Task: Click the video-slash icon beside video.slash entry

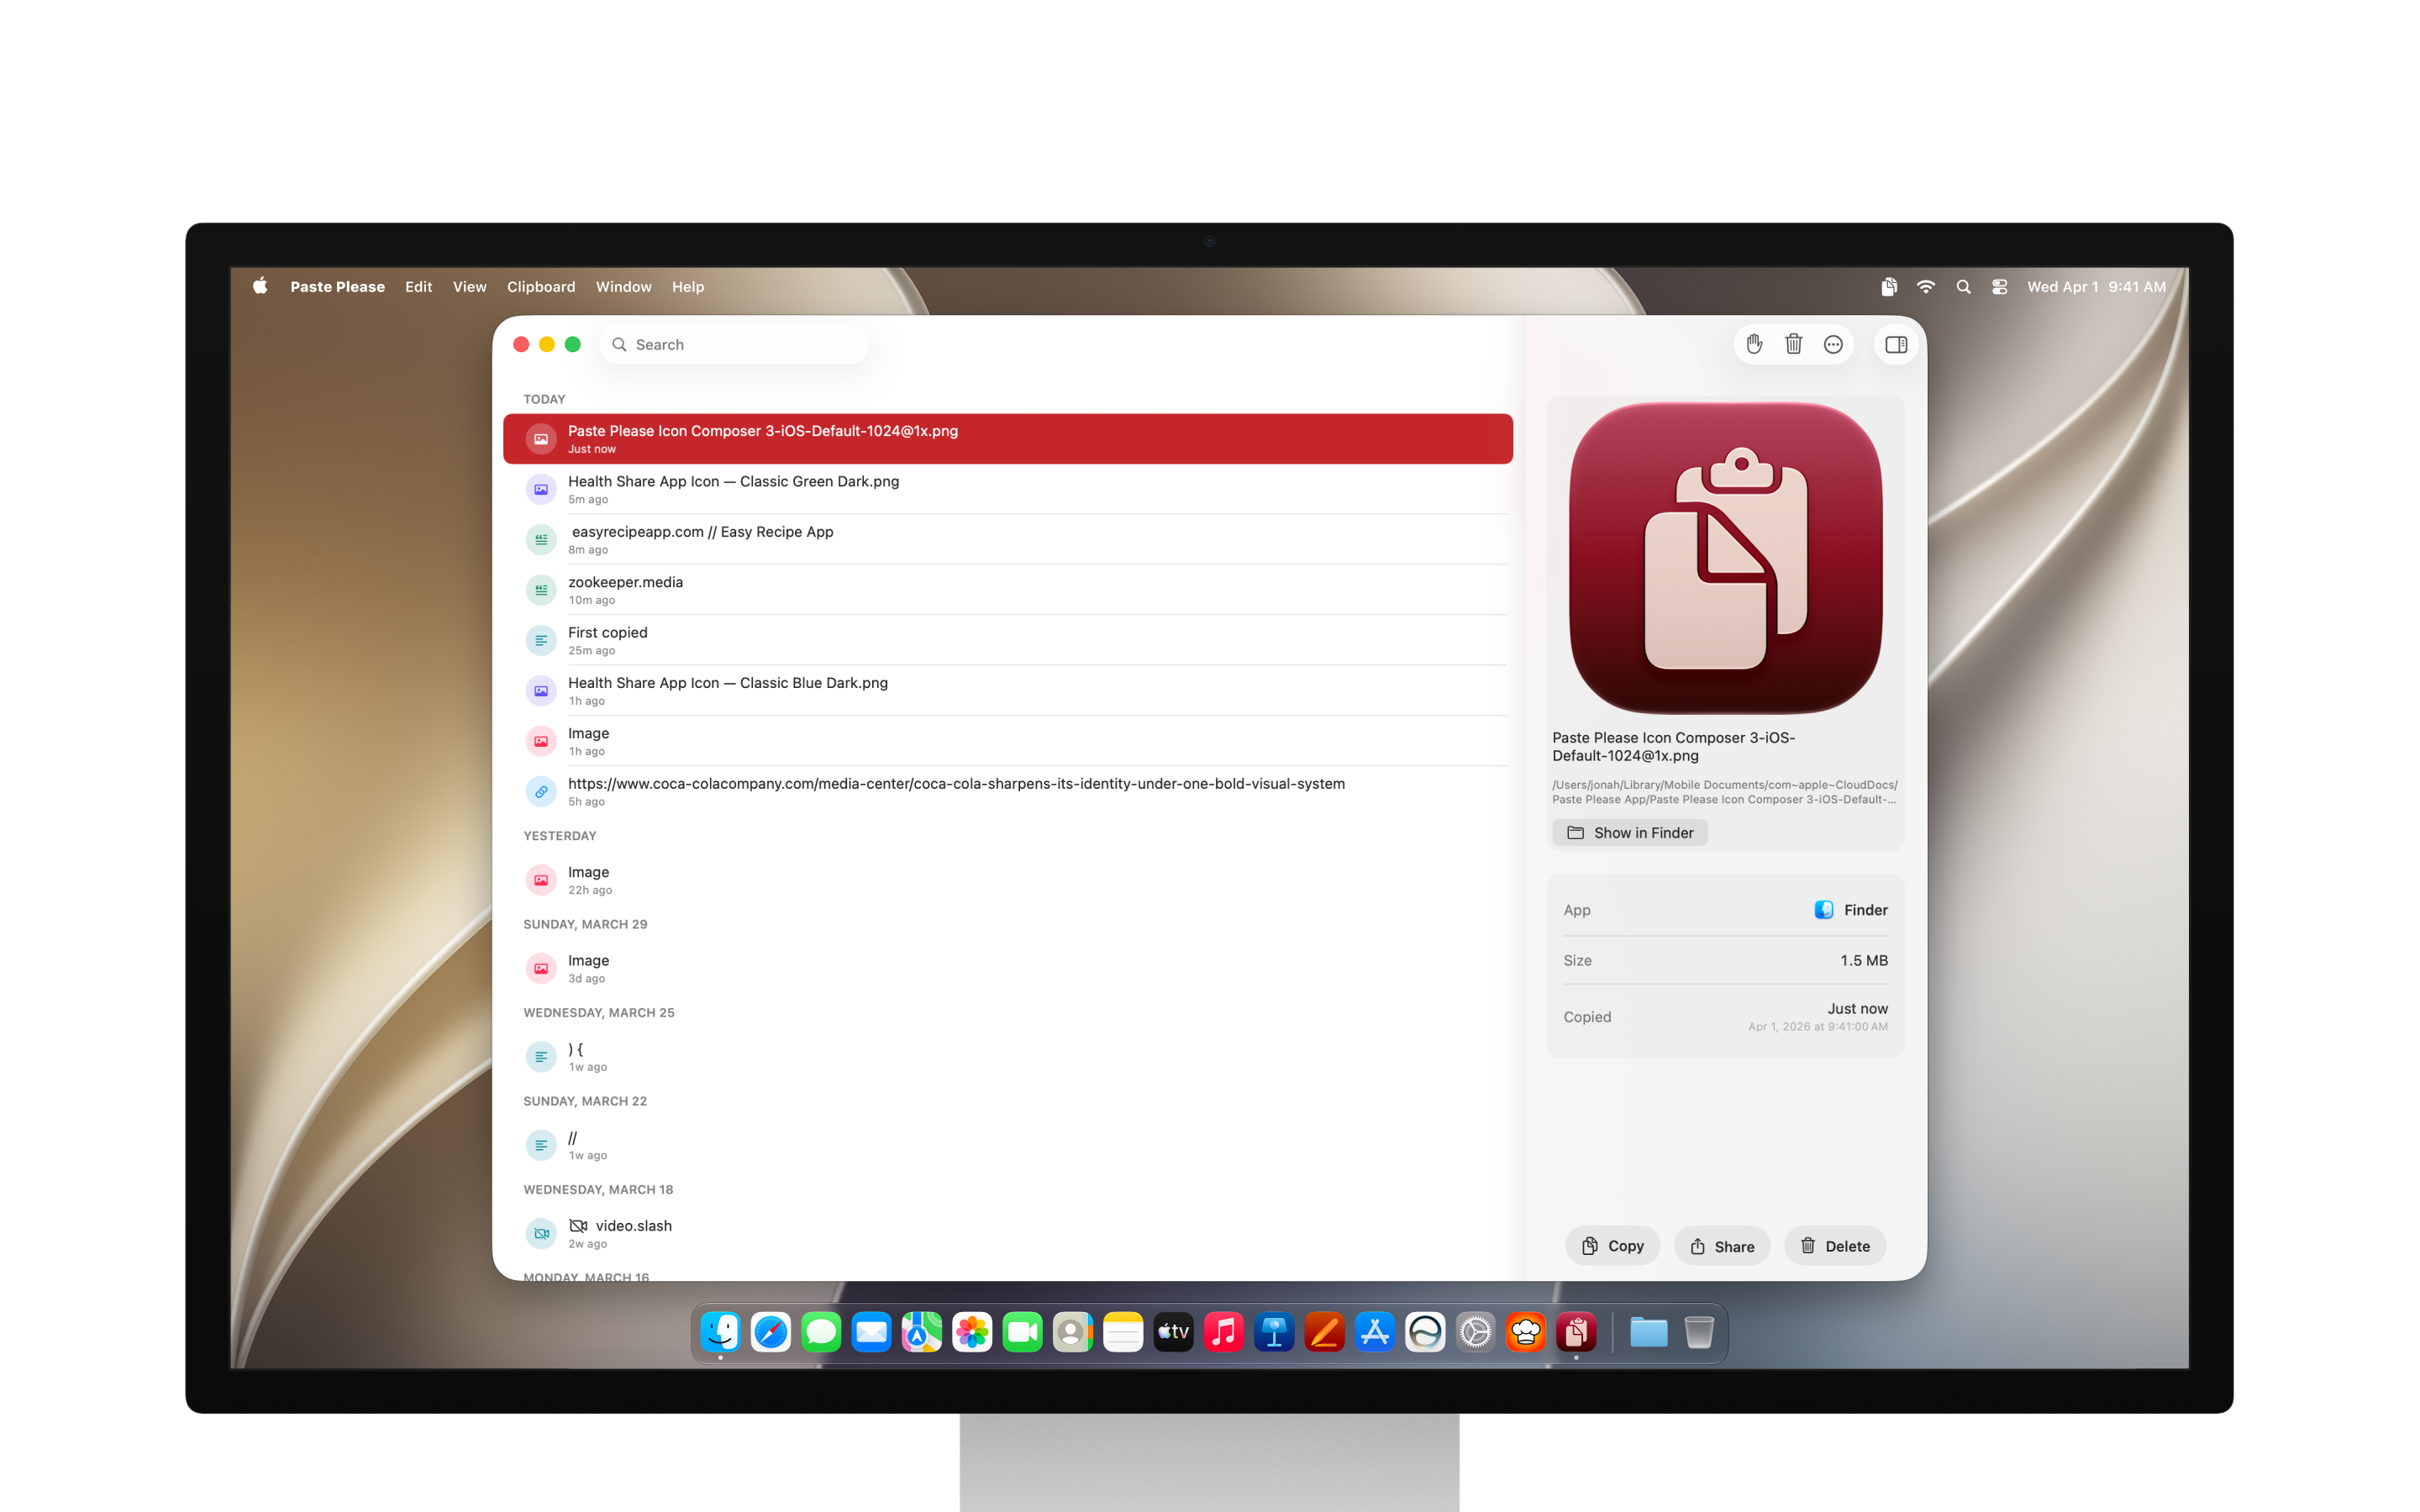Action: [541, 1234]
